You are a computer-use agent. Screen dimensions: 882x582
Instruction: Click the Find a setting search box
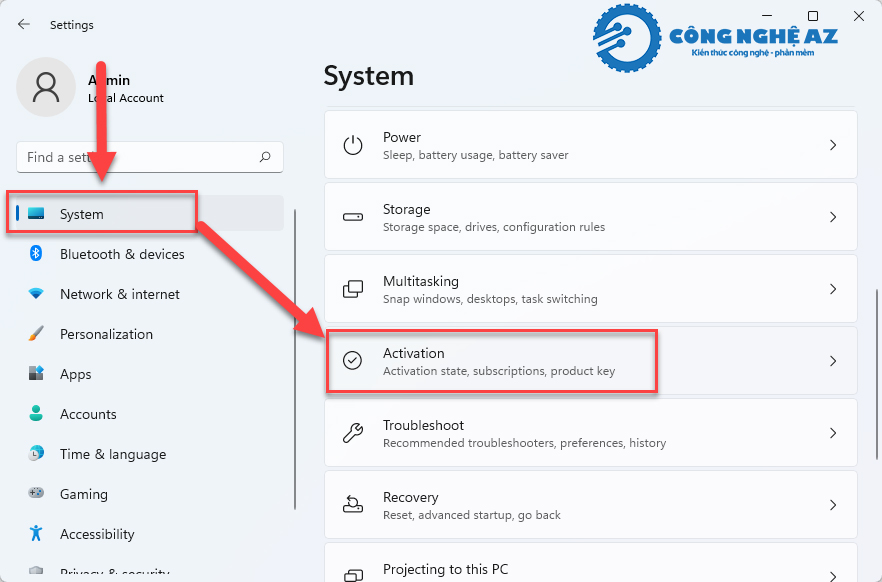[150, 157]
